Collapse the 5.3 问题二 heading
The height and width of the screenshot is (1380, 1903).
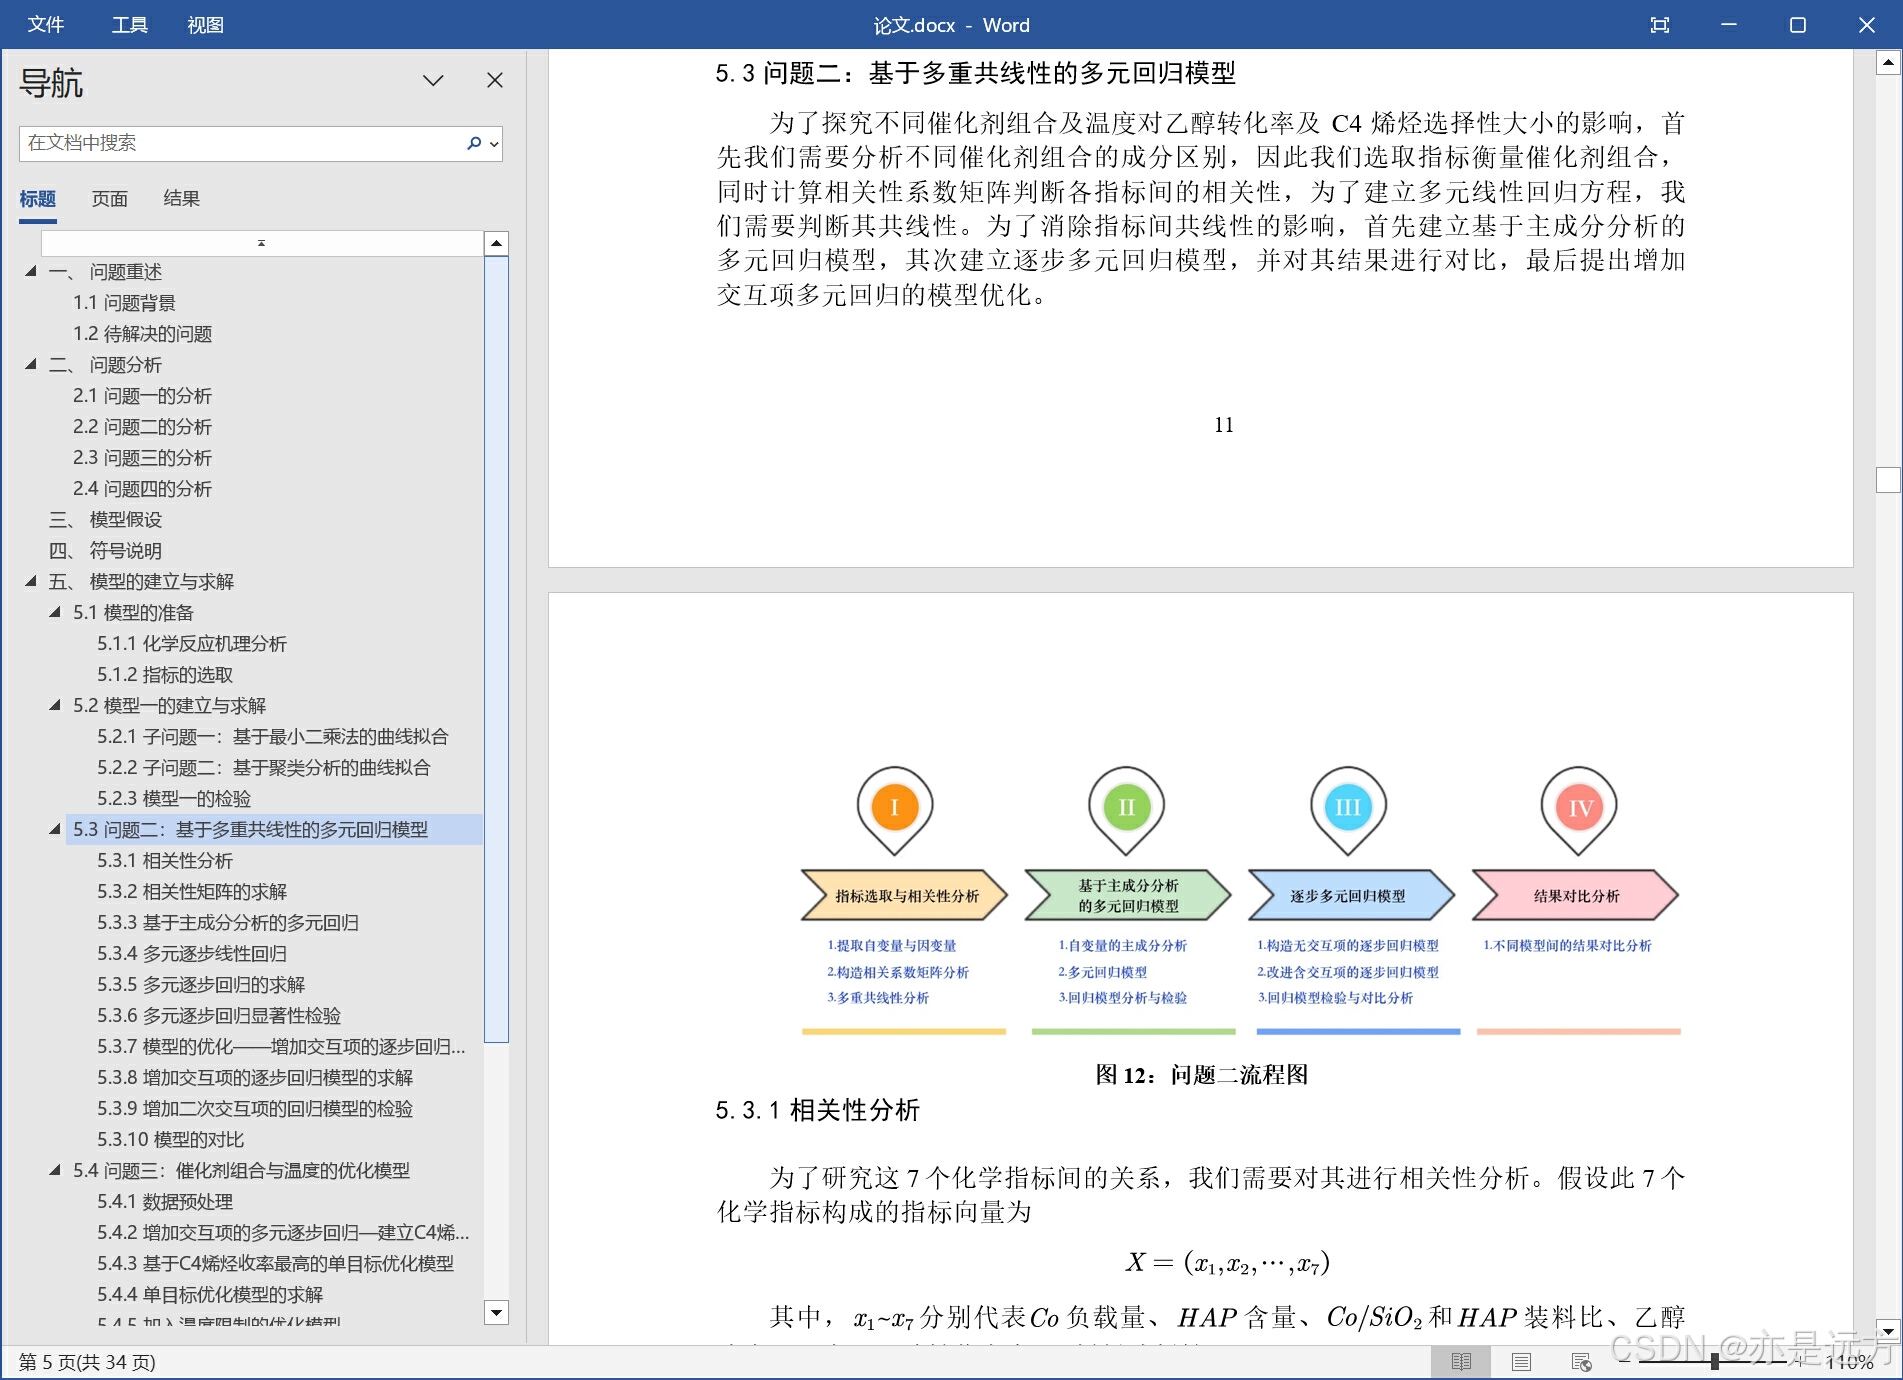[x=55, y=829]
